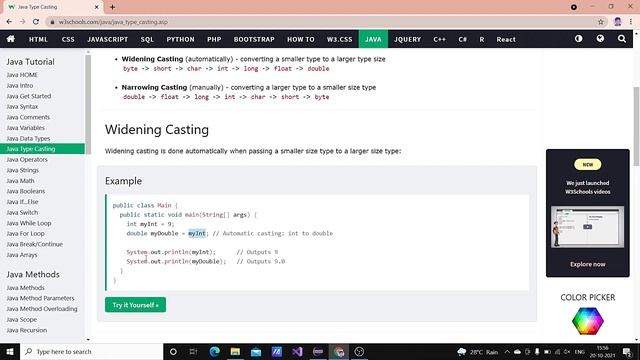Open Task View on taskbar
This screenshot has width=640, height=360.
(x=193, y=351)
